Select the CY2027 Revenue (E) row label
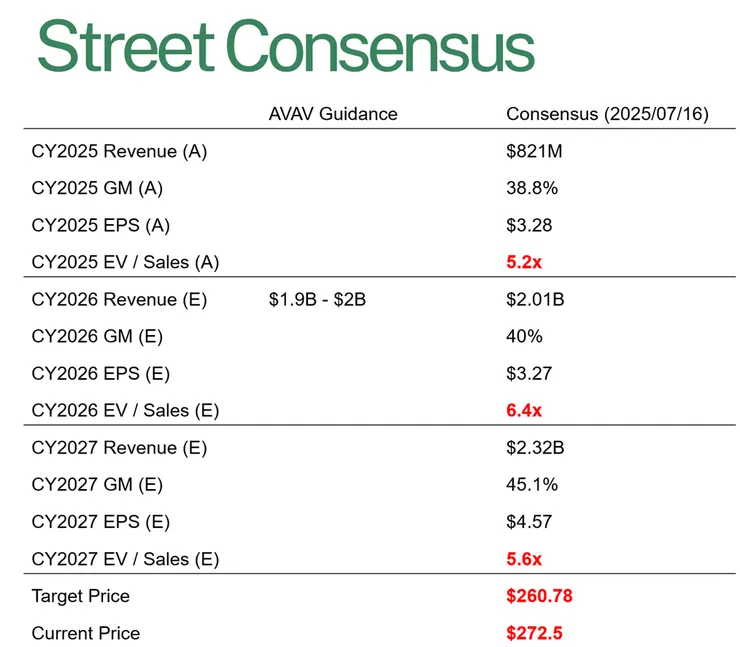Screen dimensions: 740x647 [x=119, y=448]
